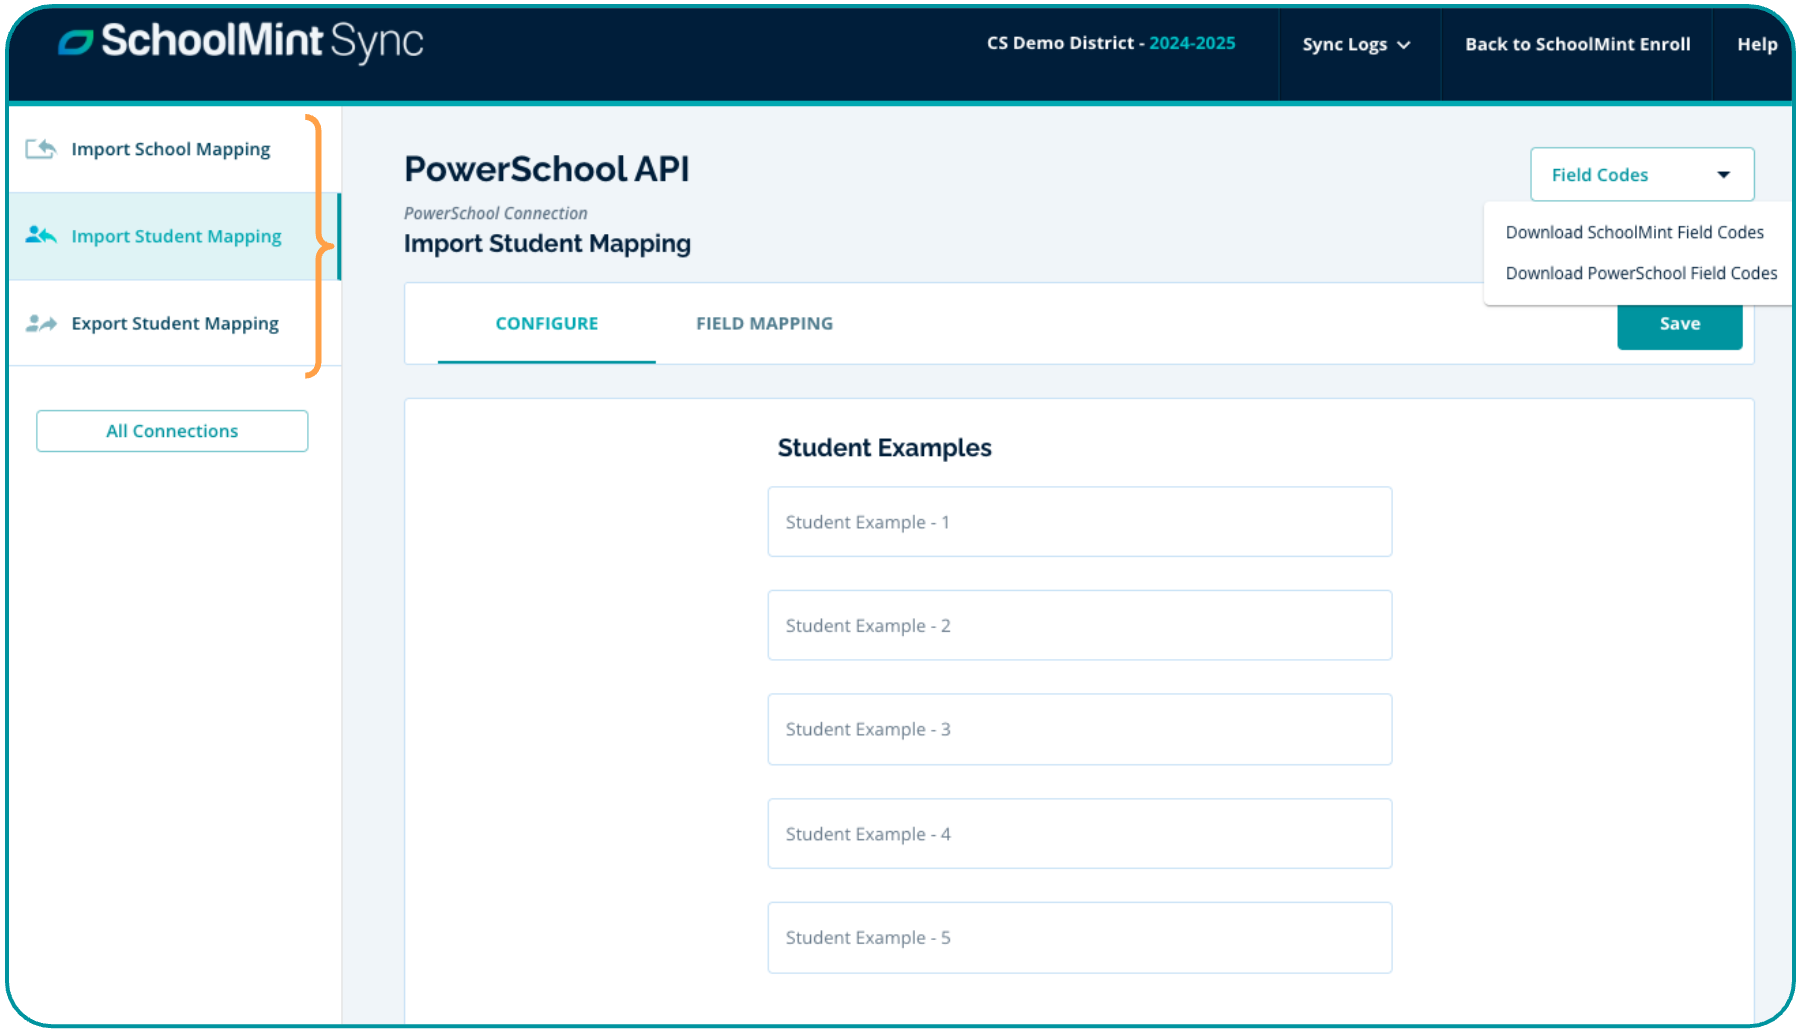This screenshot has height=1035, width=1800.
Task: Choose Download PowerSchool Field Codes option
Action: [x=1640, y=273]
